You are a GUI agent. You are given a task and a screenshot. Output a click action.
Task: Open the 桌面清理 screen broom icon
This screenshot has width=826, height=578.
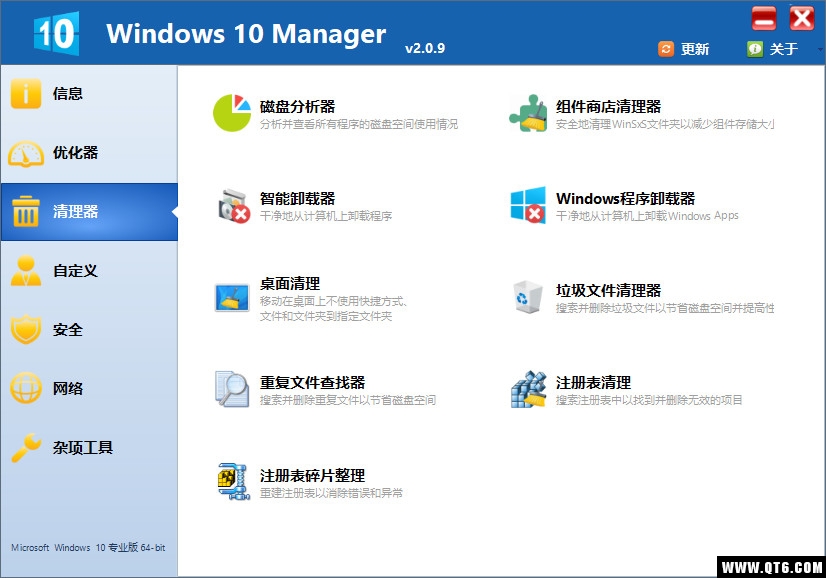point(232,298)
